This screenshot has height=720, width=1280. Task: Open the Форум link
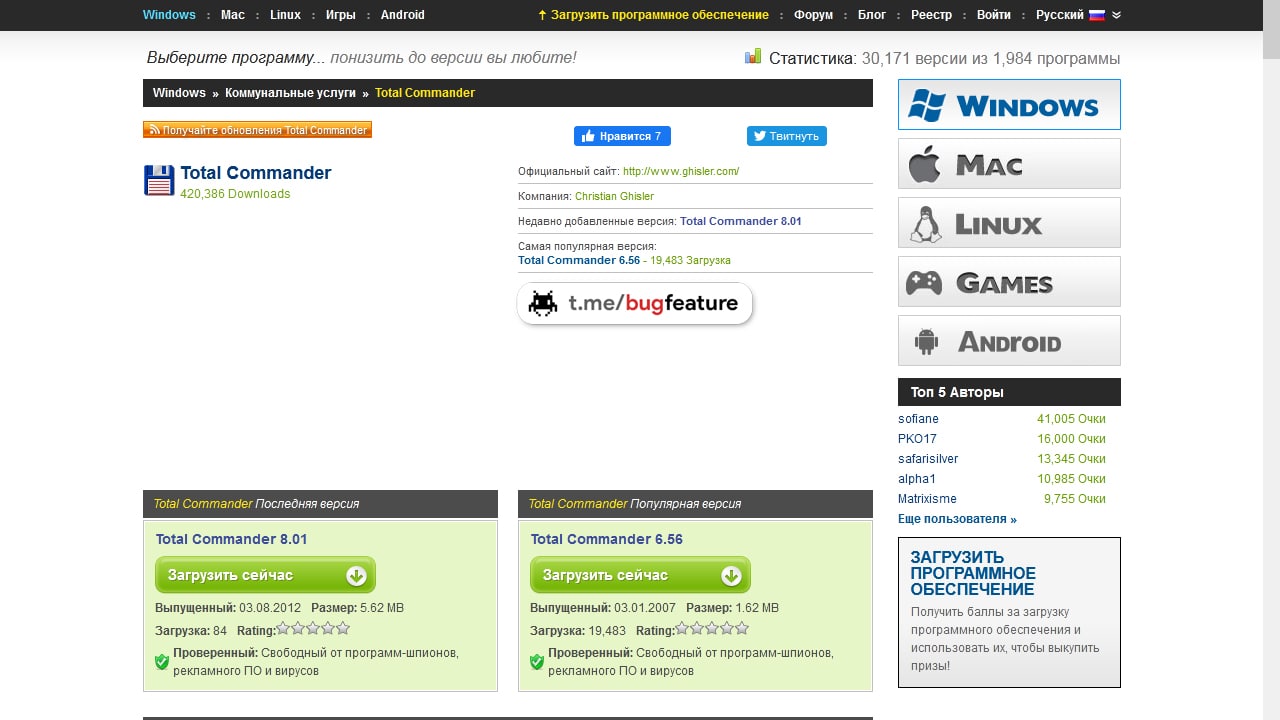tap(813, 15)
